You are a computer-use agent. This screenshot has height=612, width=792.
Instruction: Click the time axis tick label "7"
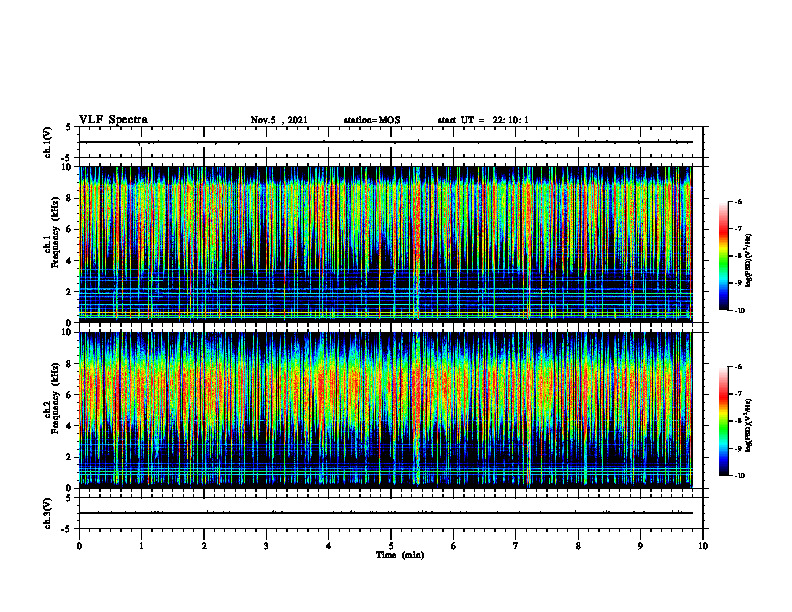[516, 546]
